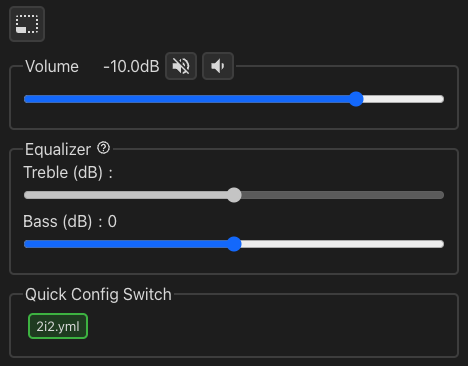Click the blue filled part of Volume slider
This screenshot has width=468, height=366.
(x=186, y=99)
